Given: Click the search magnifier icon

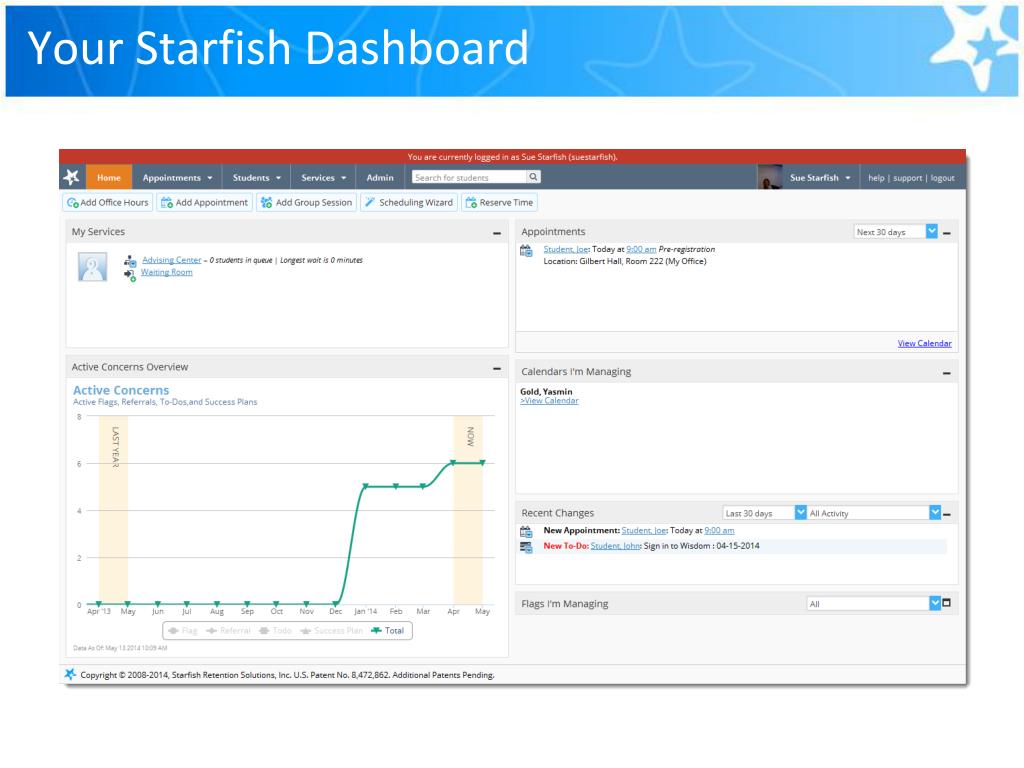Looking at the screenshot, I should click(534, 177).
